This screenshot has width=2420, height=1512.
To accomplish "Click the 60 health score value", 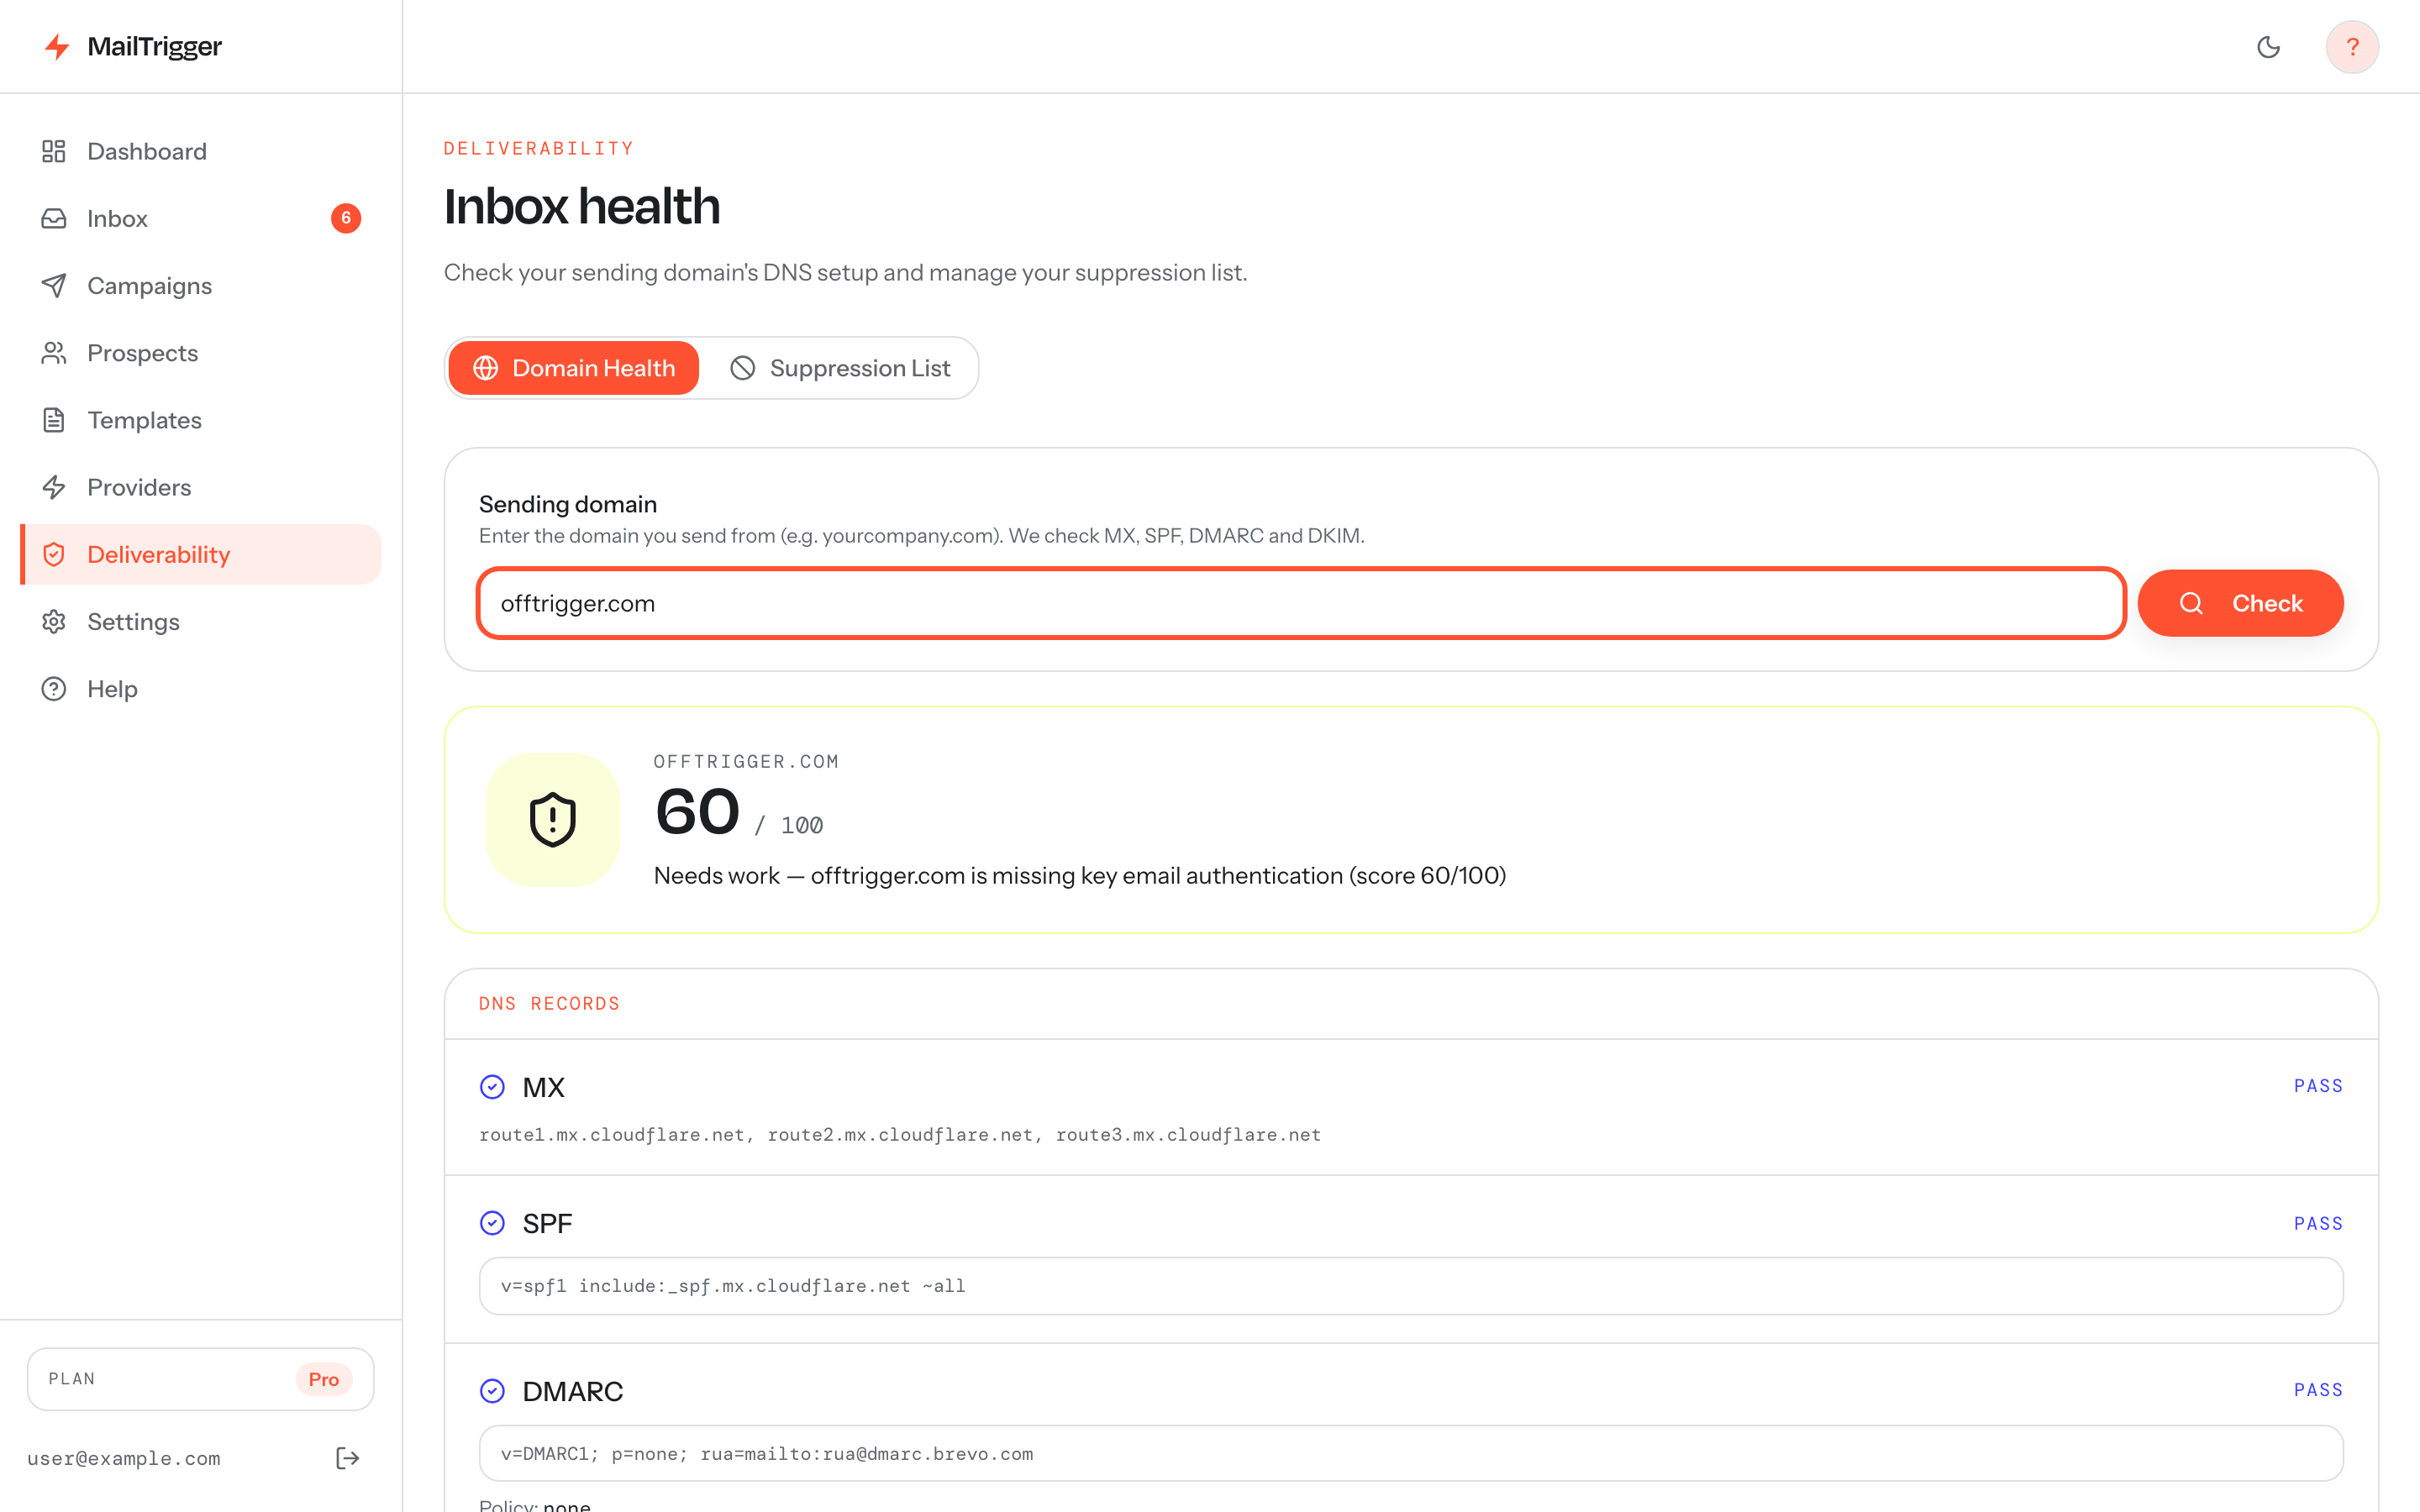I will pyautogui.click(x=697, y=811).
